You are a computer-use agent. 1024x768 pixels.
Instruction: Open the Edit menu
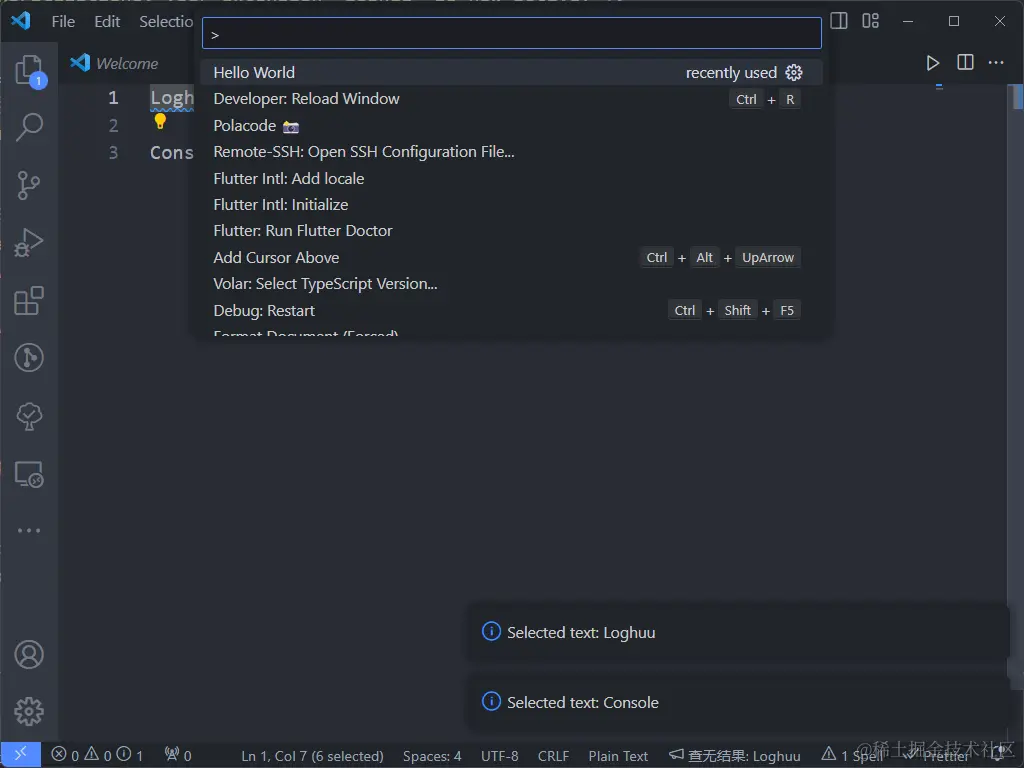point(107,22)
